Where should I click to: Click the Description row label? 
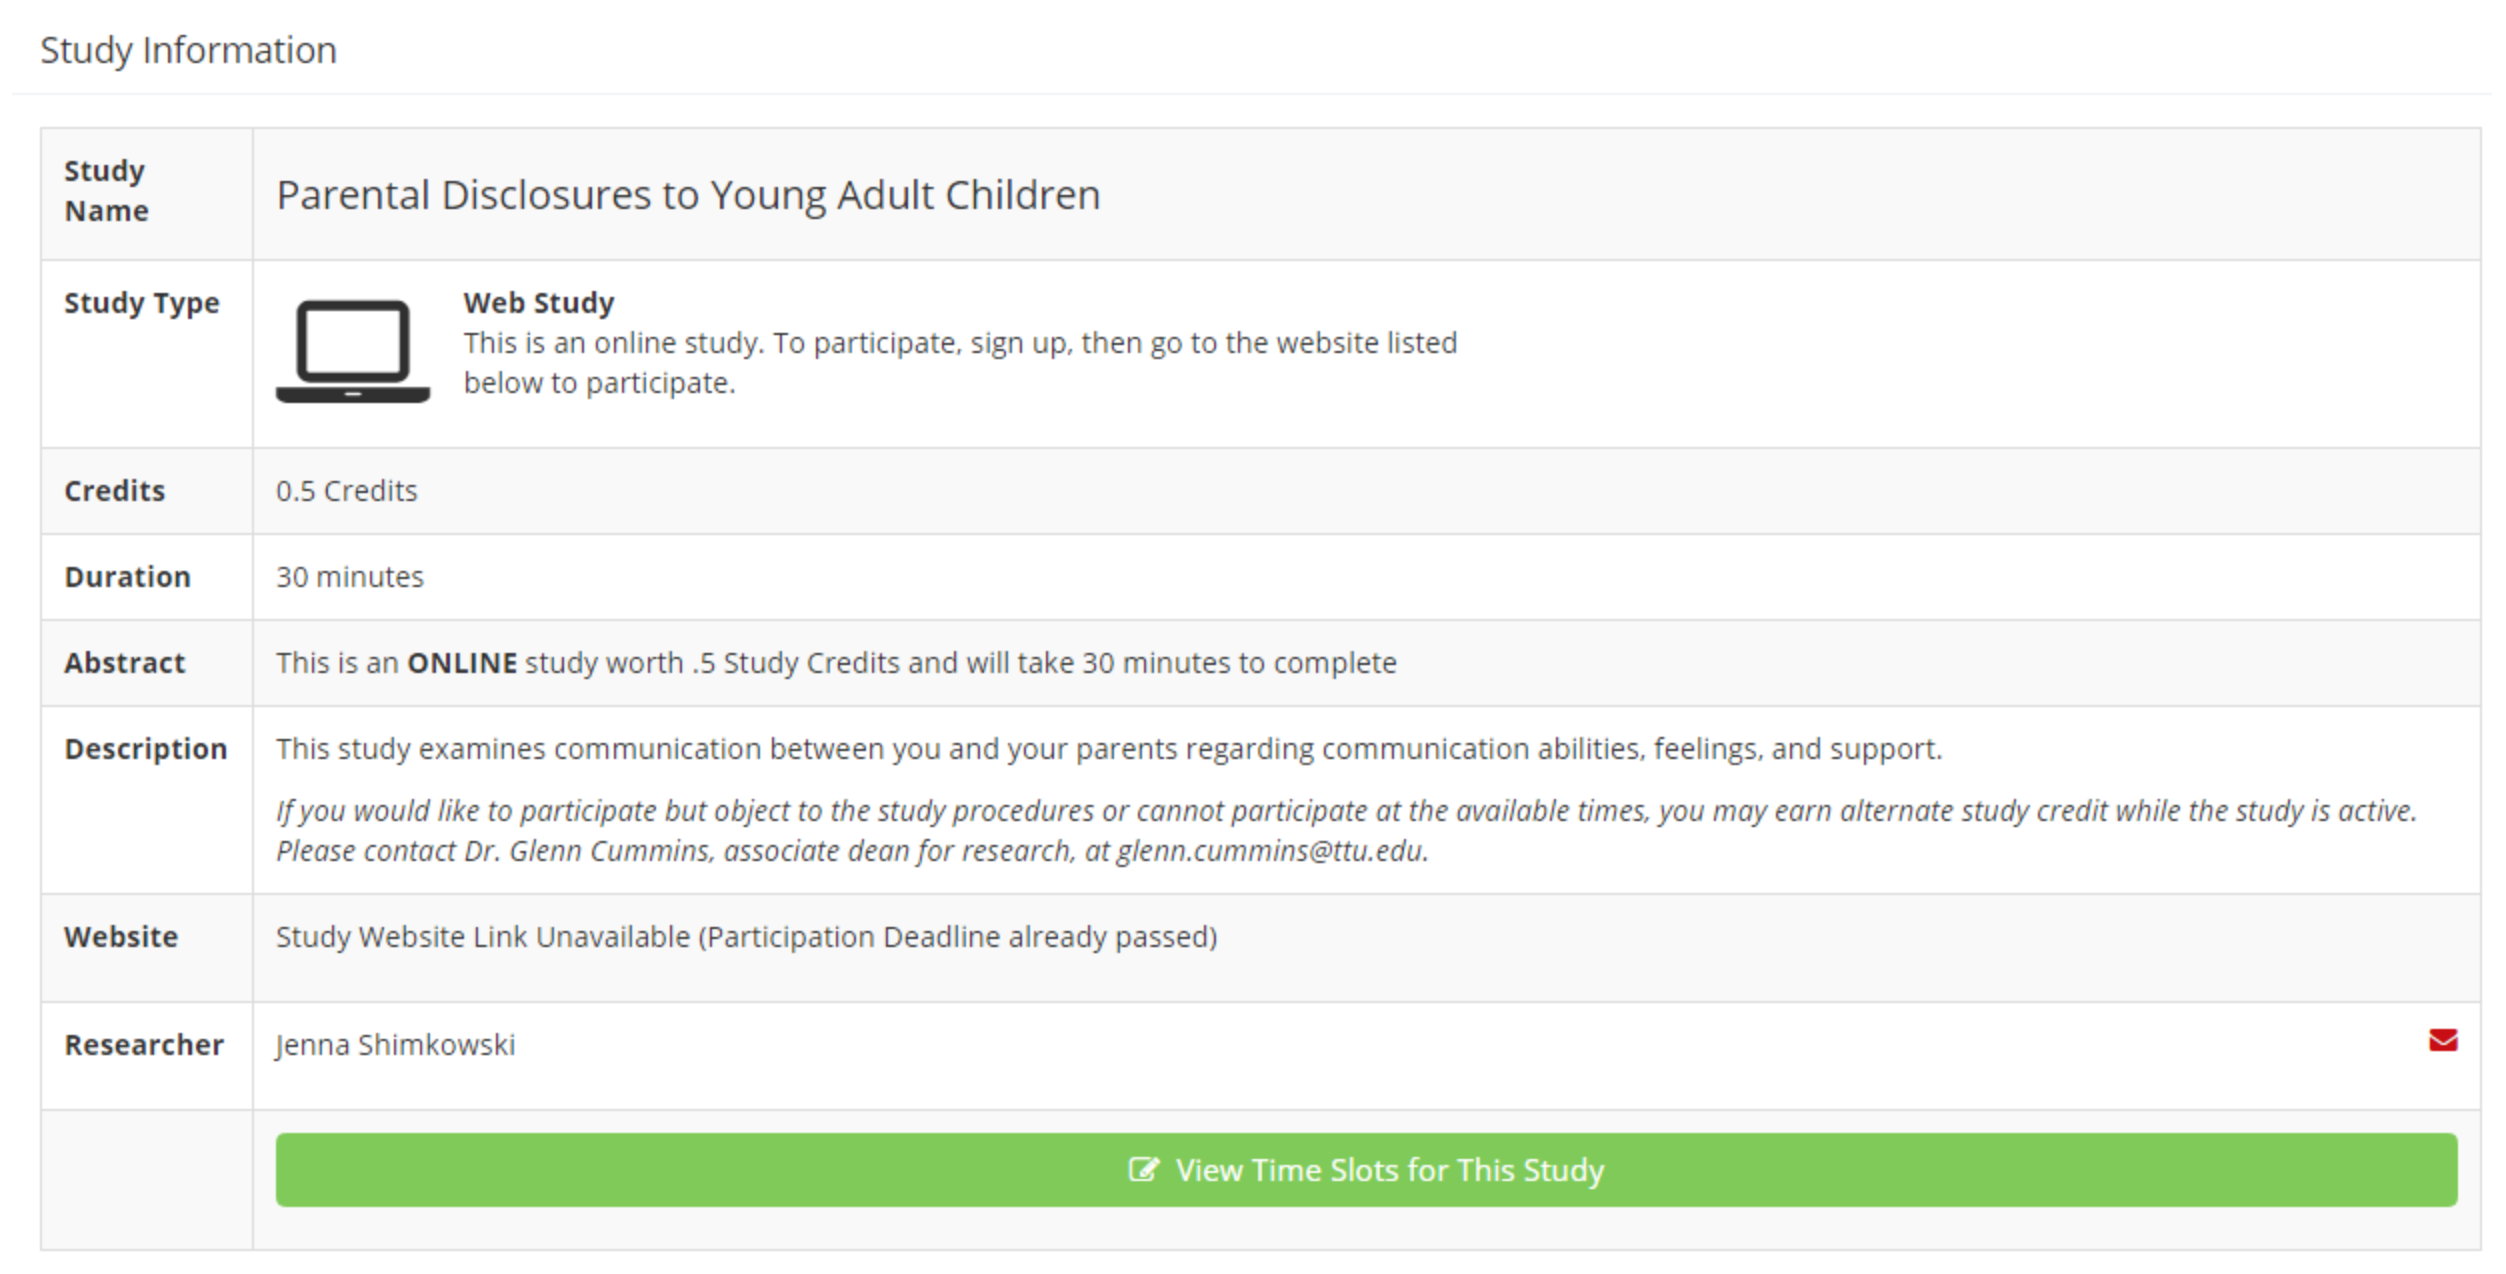pos(145,748)
